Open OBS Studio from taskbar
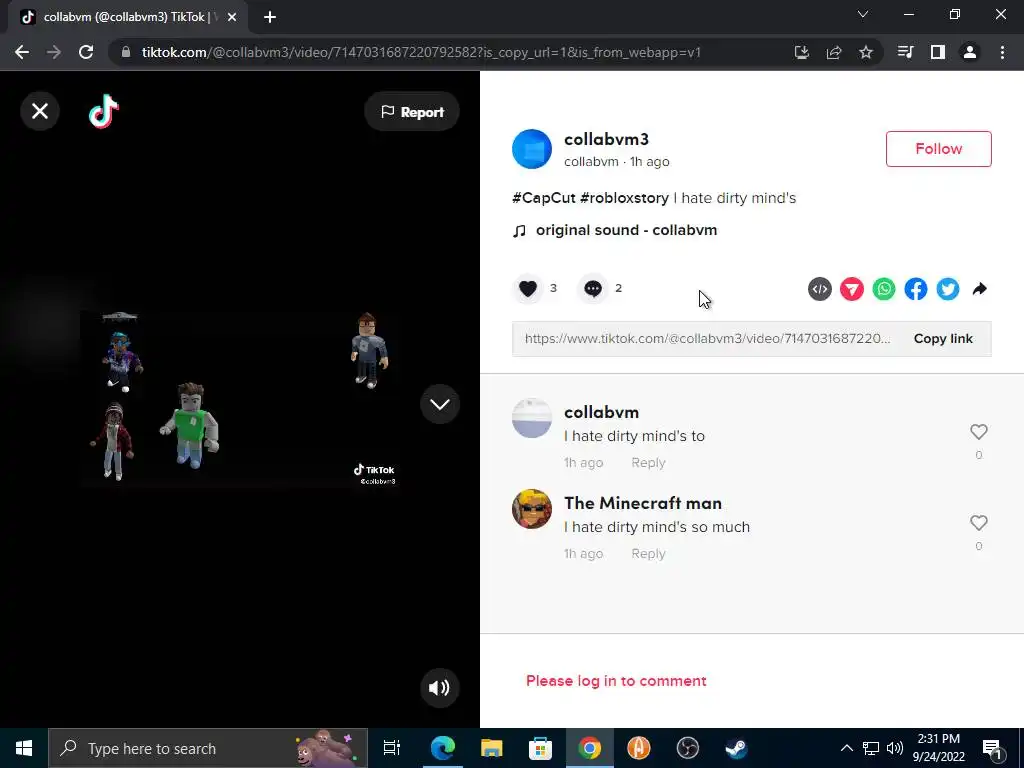The height and width of the screenshot is (768, 1024). click(687, 748)
